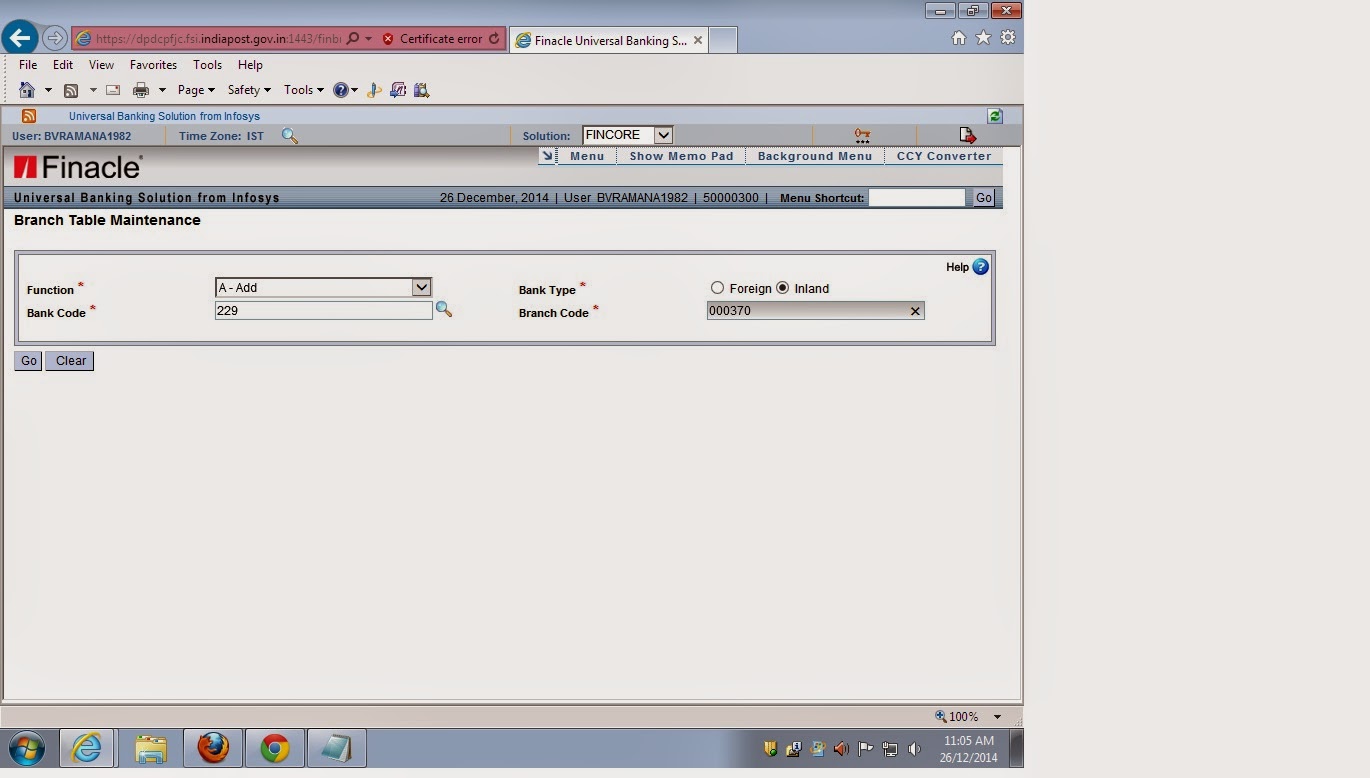Click the logout door icon in Finacle bar

(x=967, y=135)
